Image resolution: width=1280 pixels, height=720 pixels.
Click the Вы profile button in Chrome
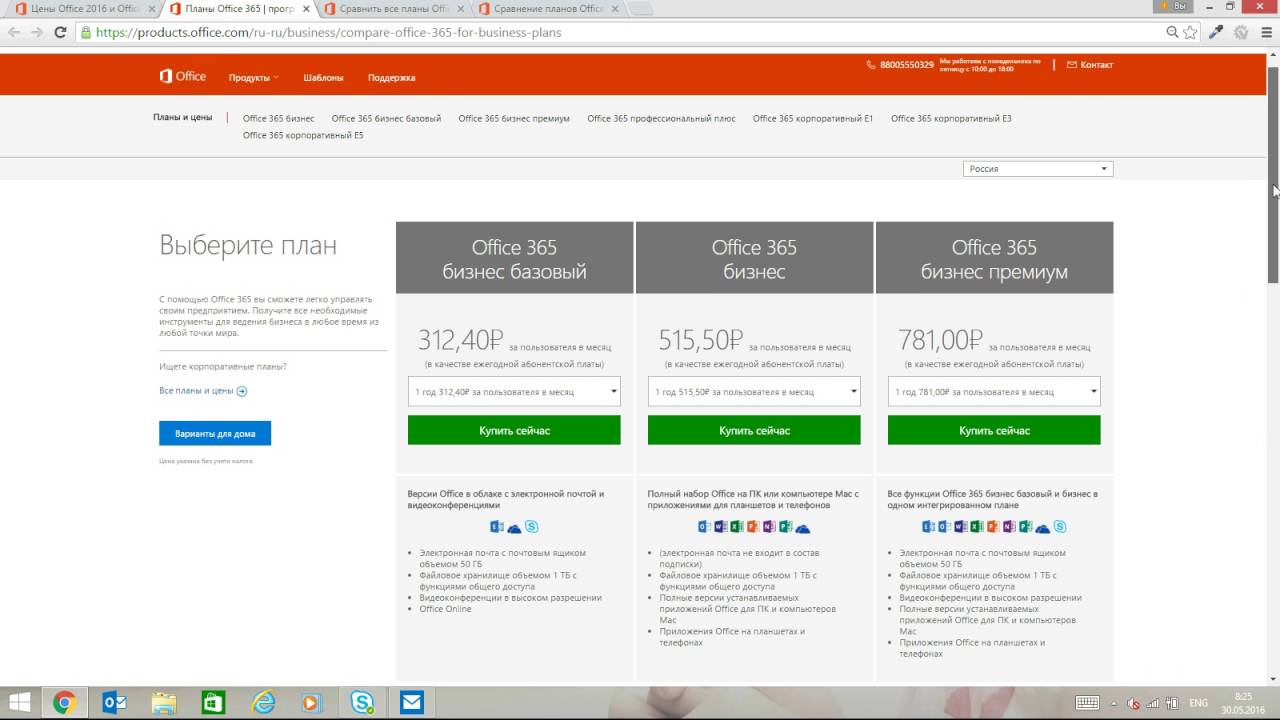pos(1173,6)
